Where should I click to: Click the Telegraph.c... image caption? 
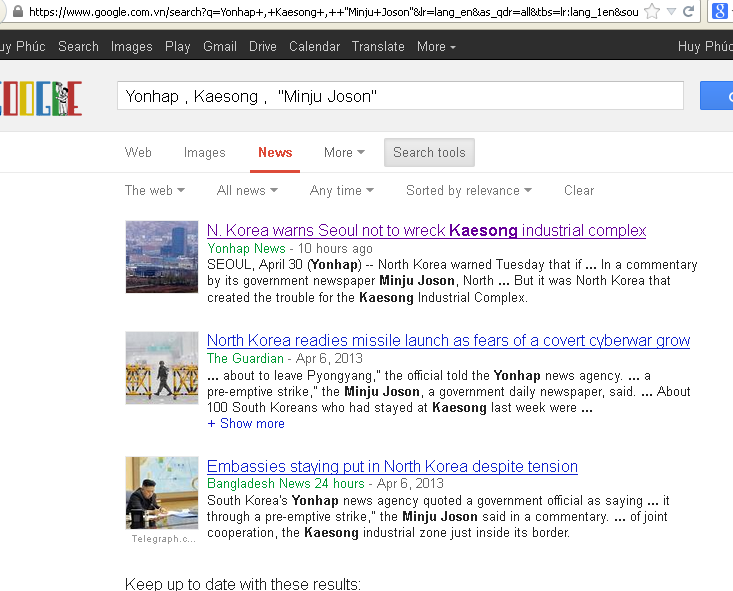pos(163,539)
